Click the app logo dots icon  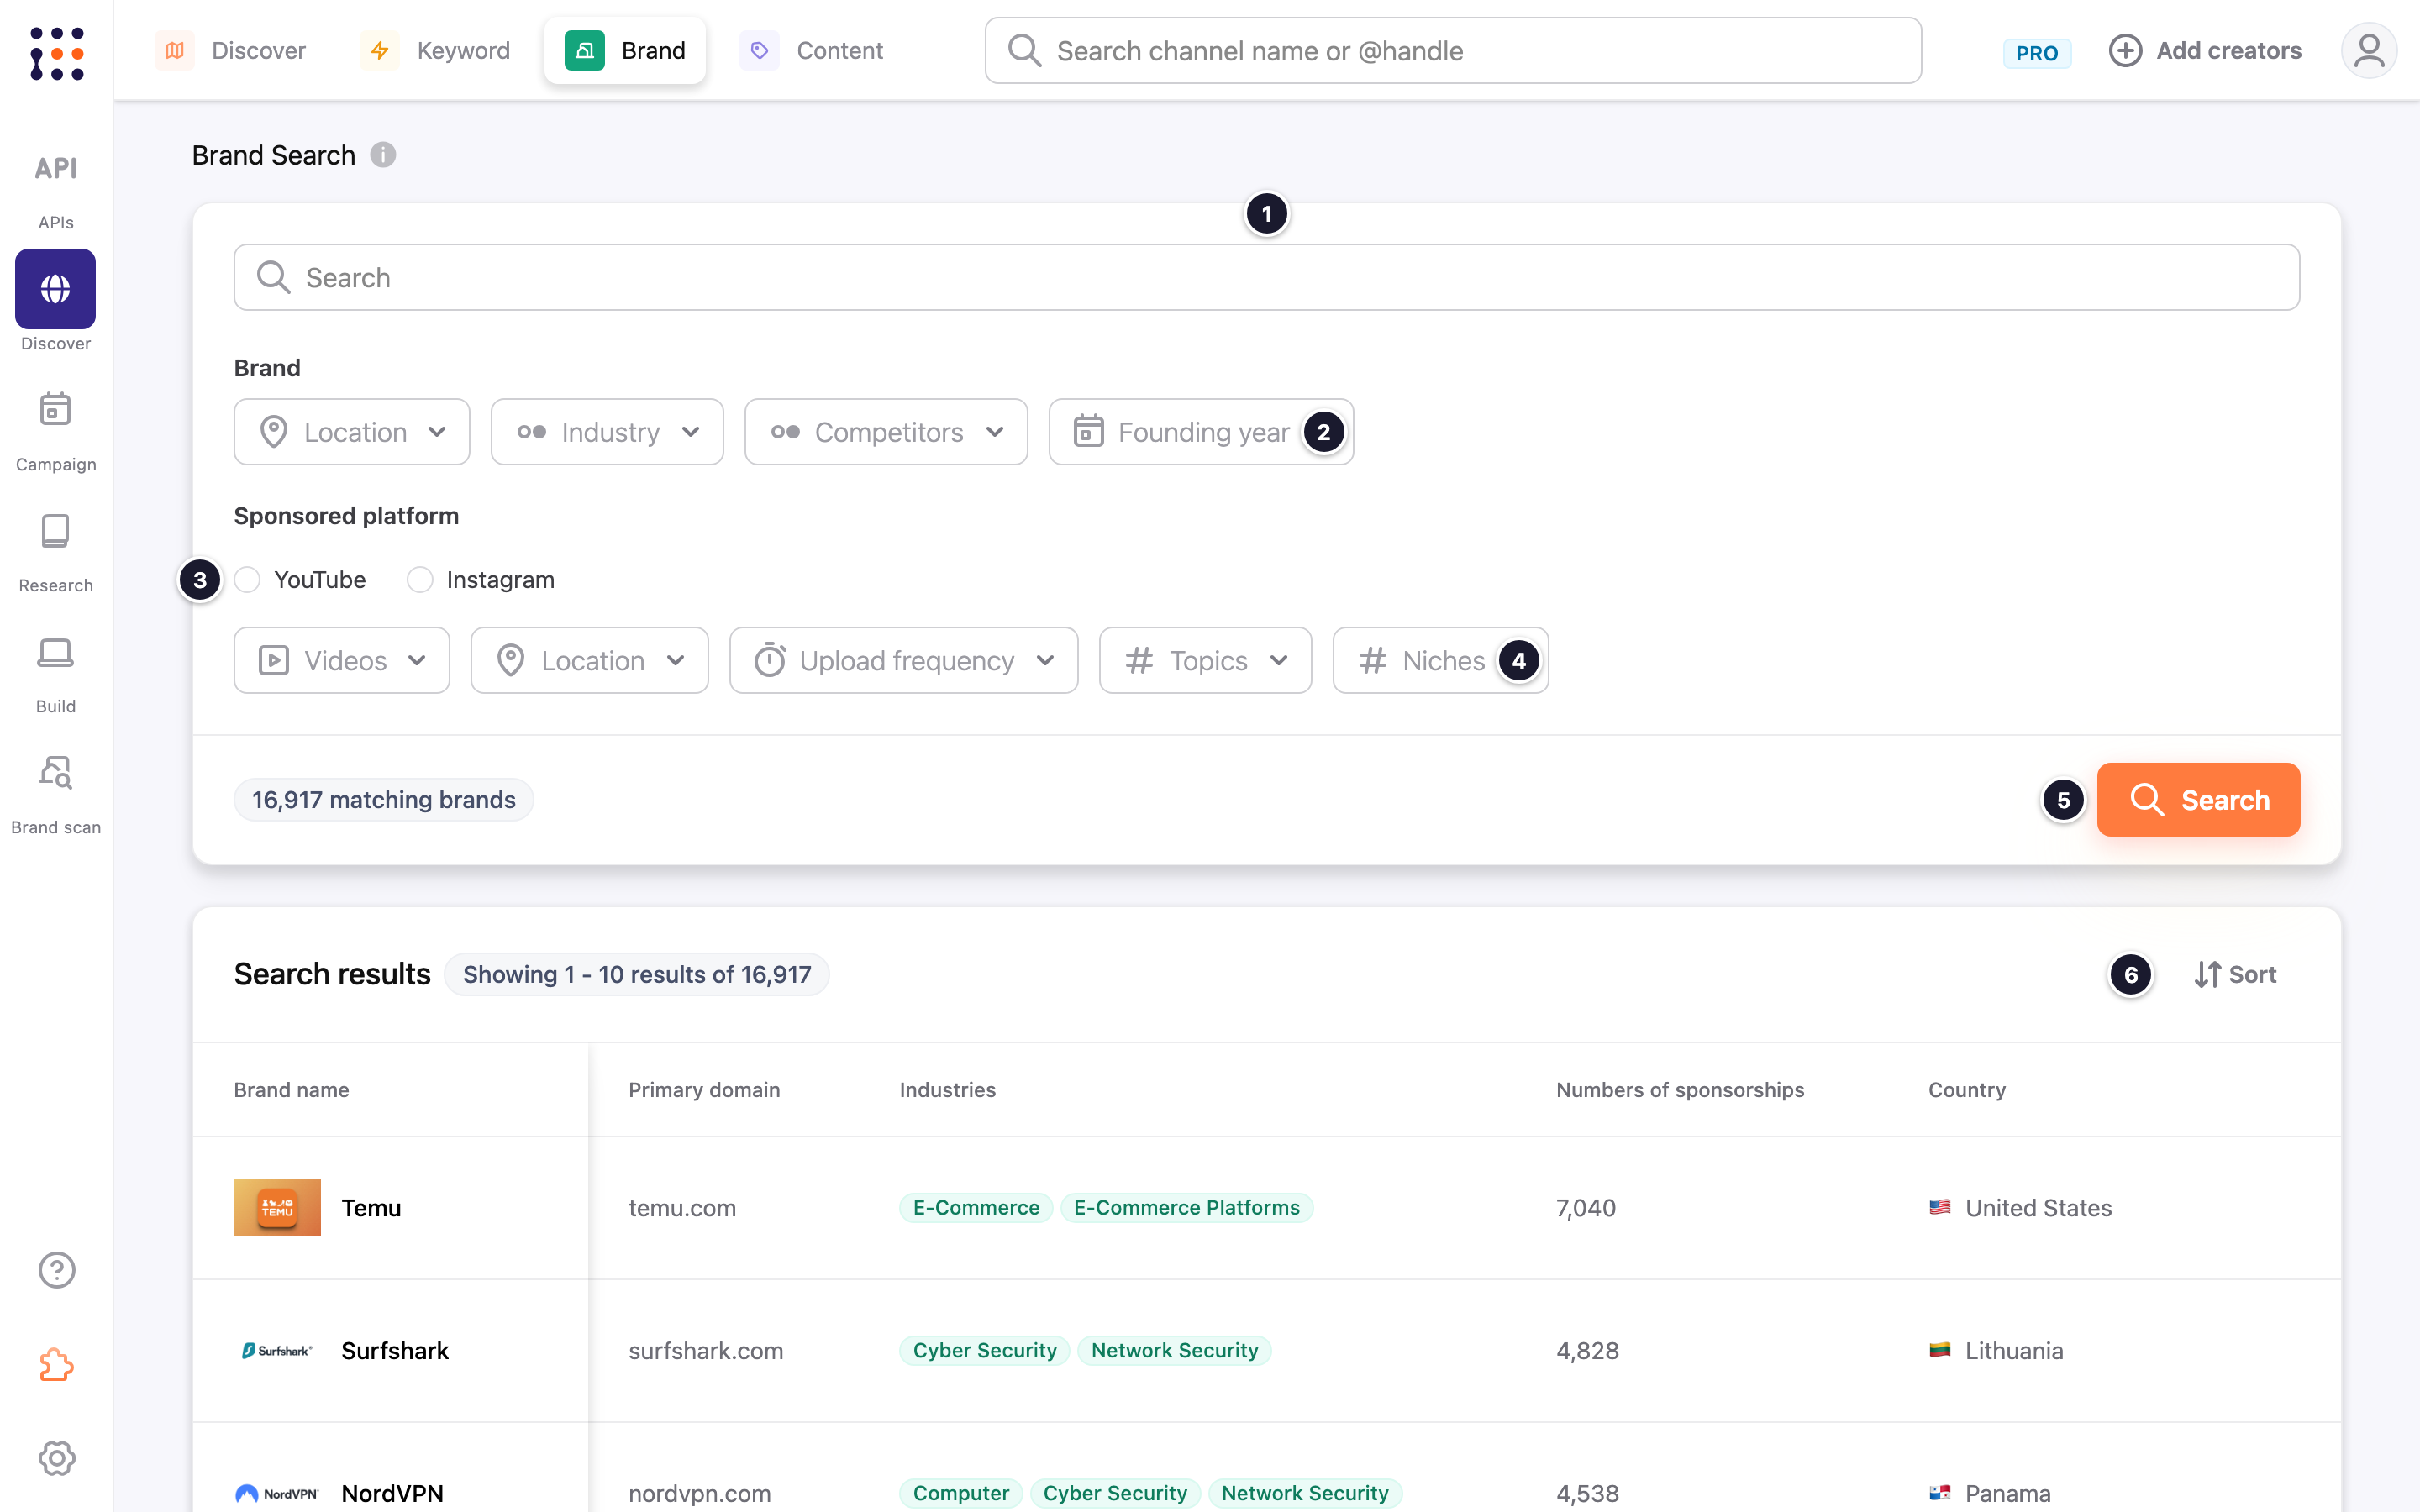pyautogui.click(x=57, y=53)
